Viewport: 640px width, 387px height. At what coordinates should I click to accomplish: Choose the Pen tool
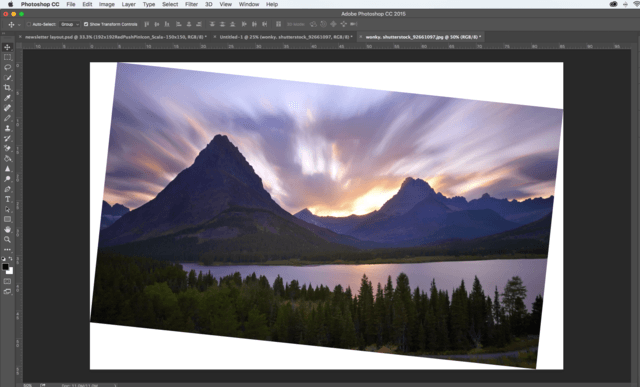click(x=7, y=189)
